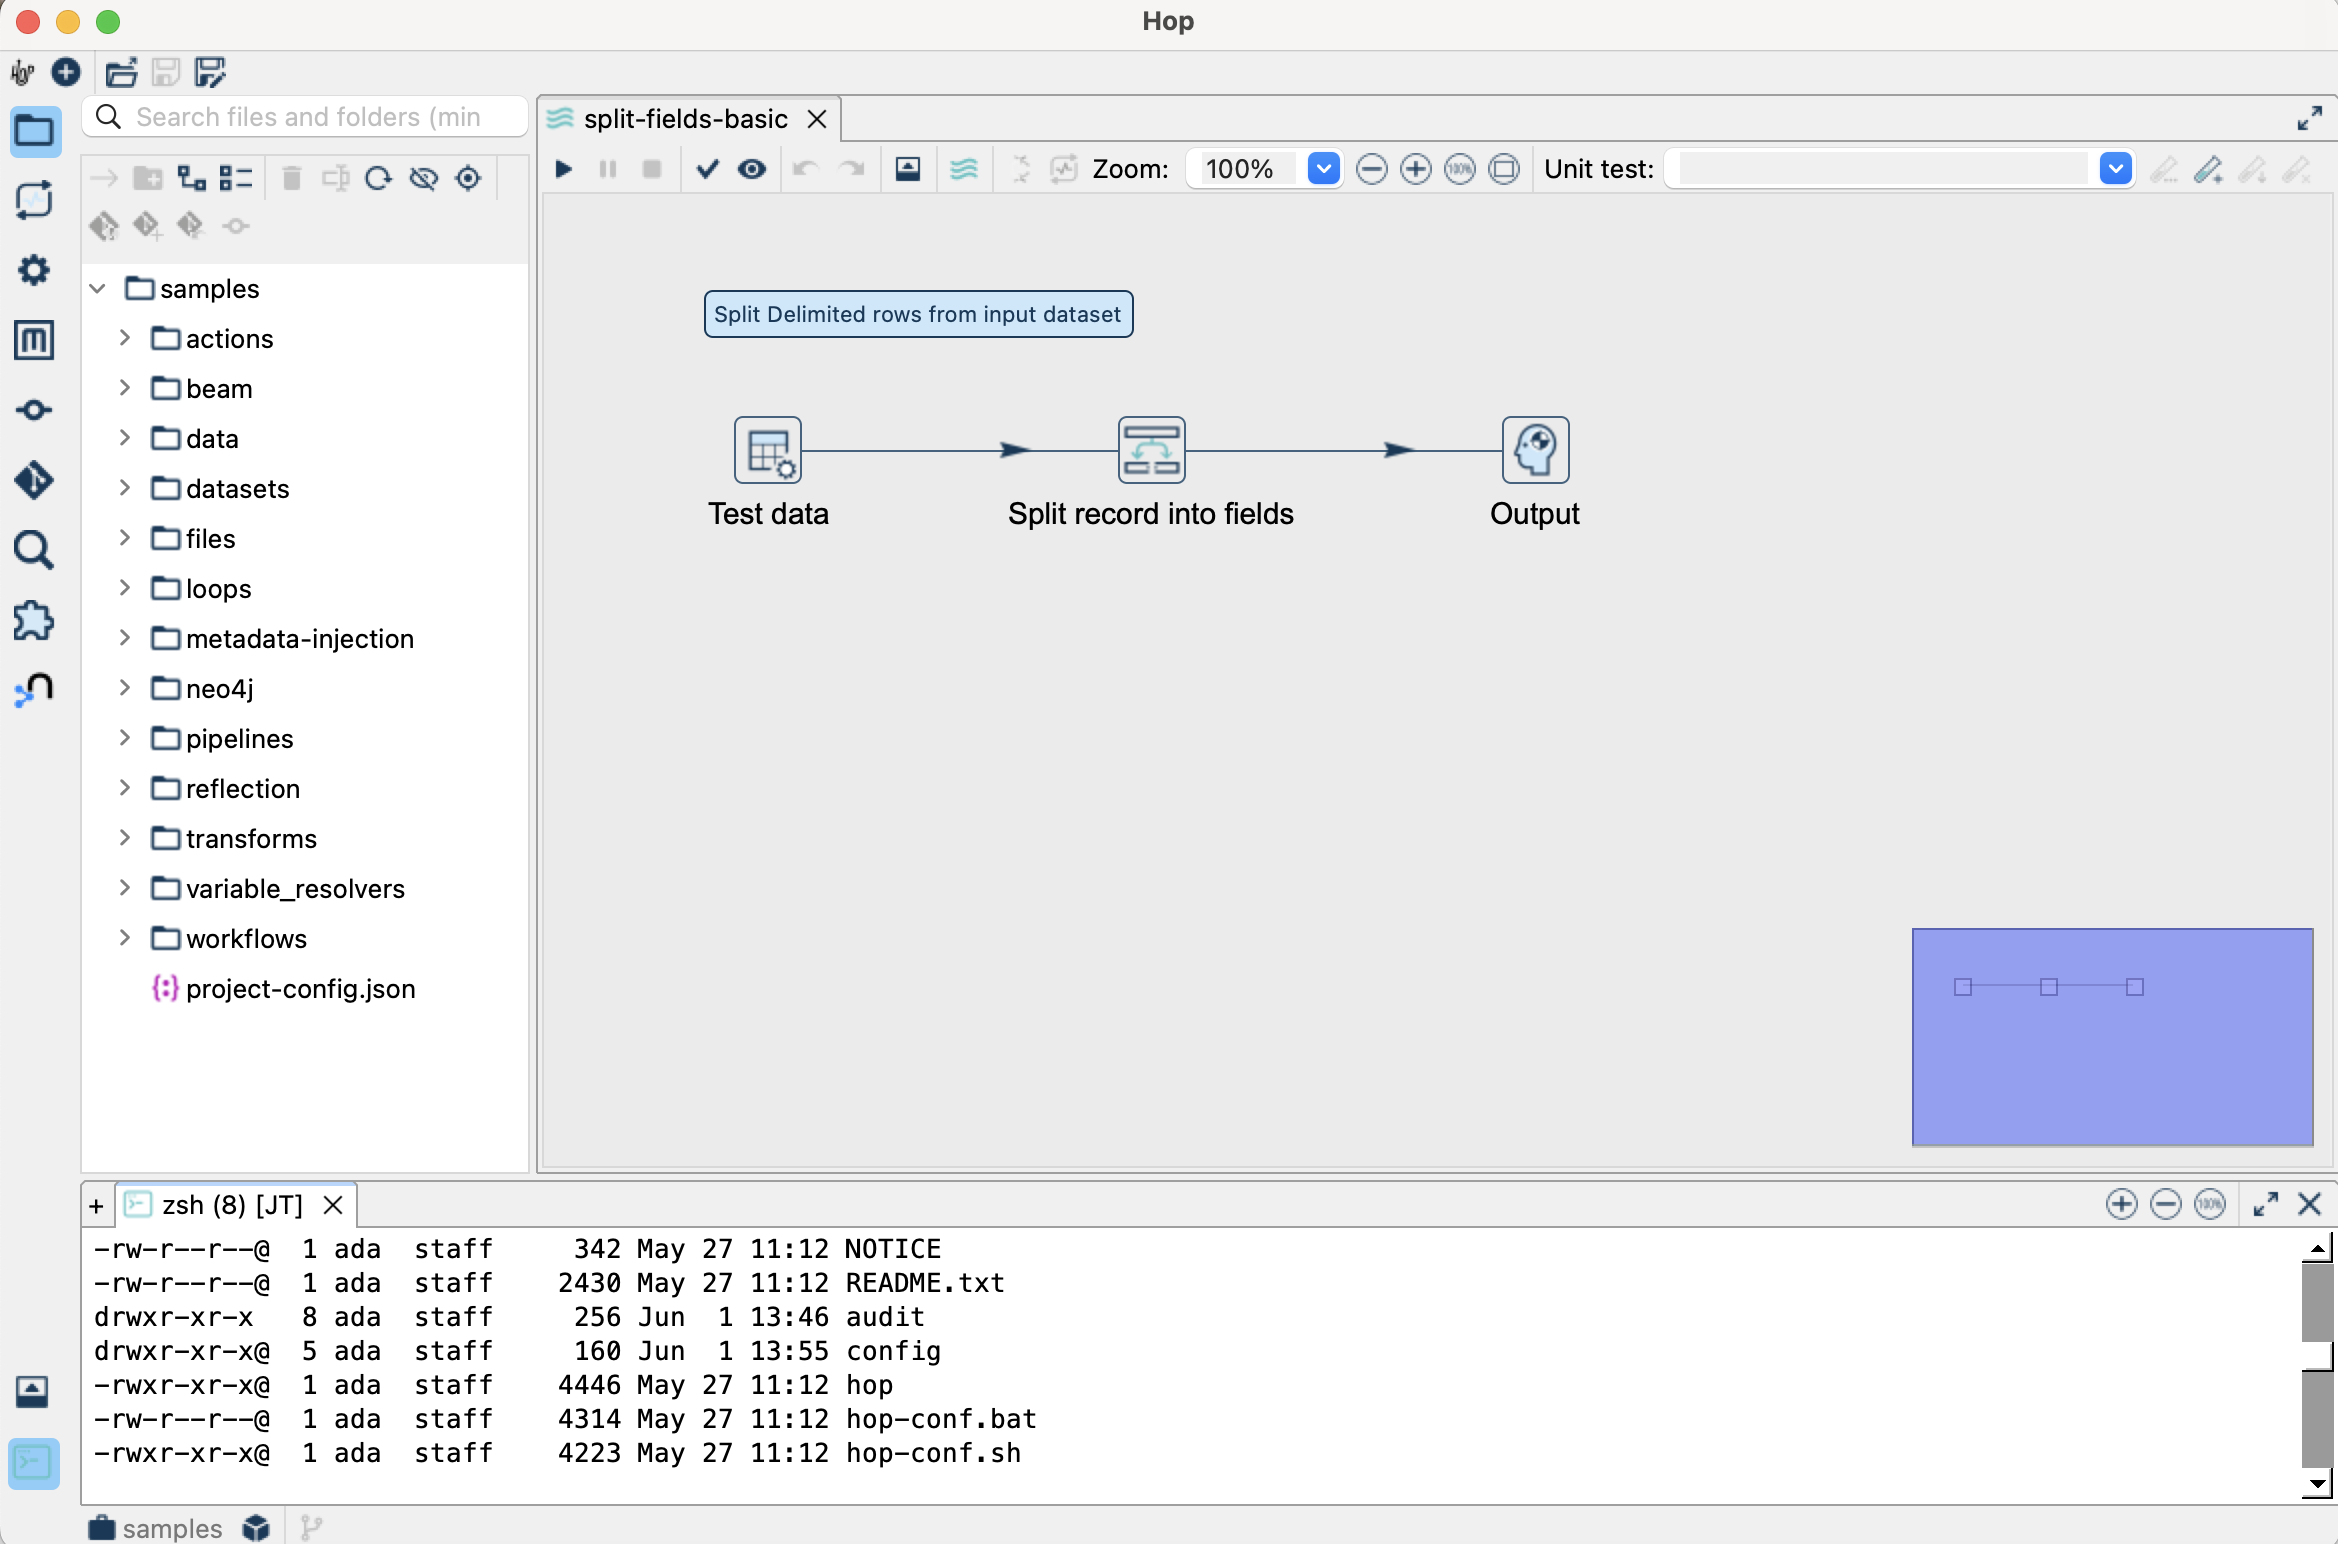
Task: Click the terminal scrollbar down arrow
Action: click(2317, 1484)
